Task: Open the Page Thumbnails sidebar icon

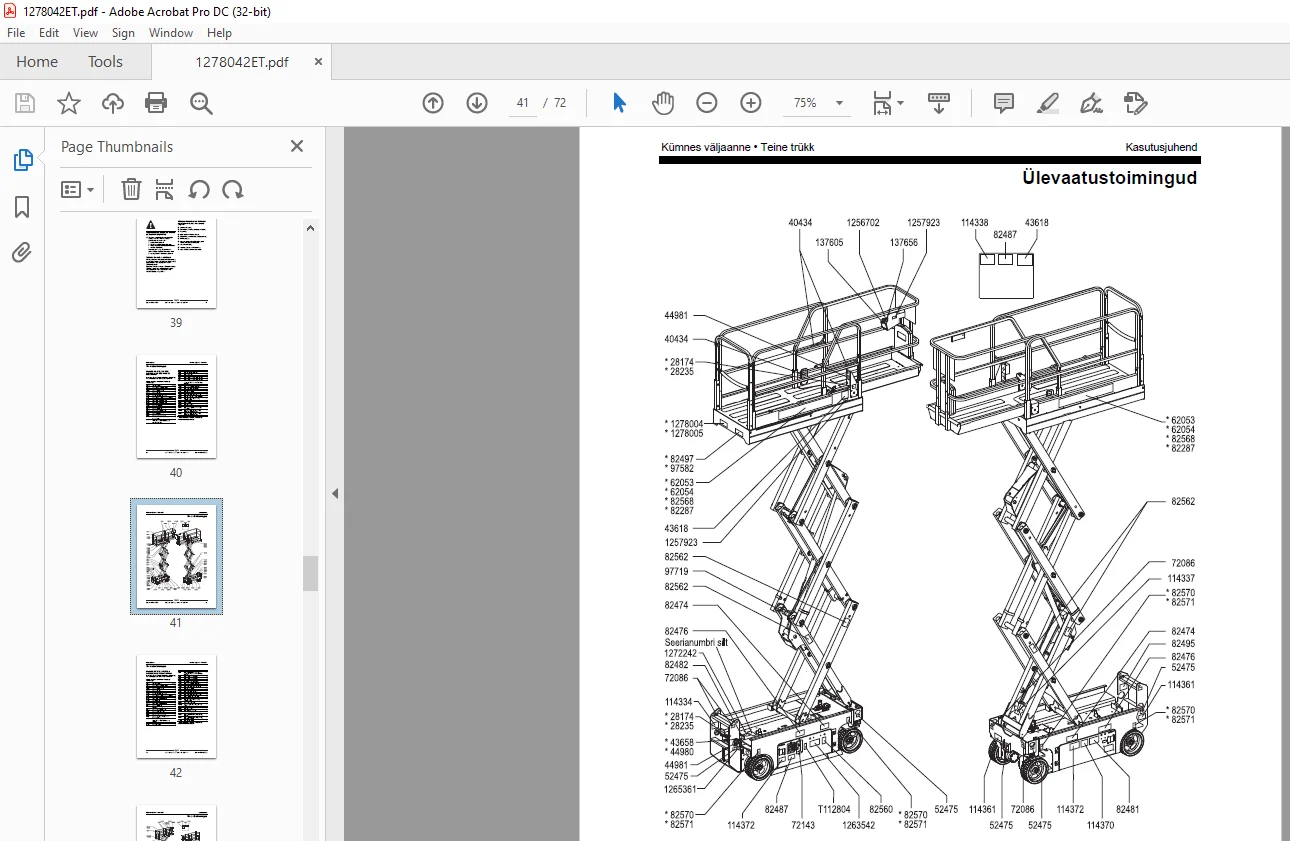Action: click(x=22, y=160)
